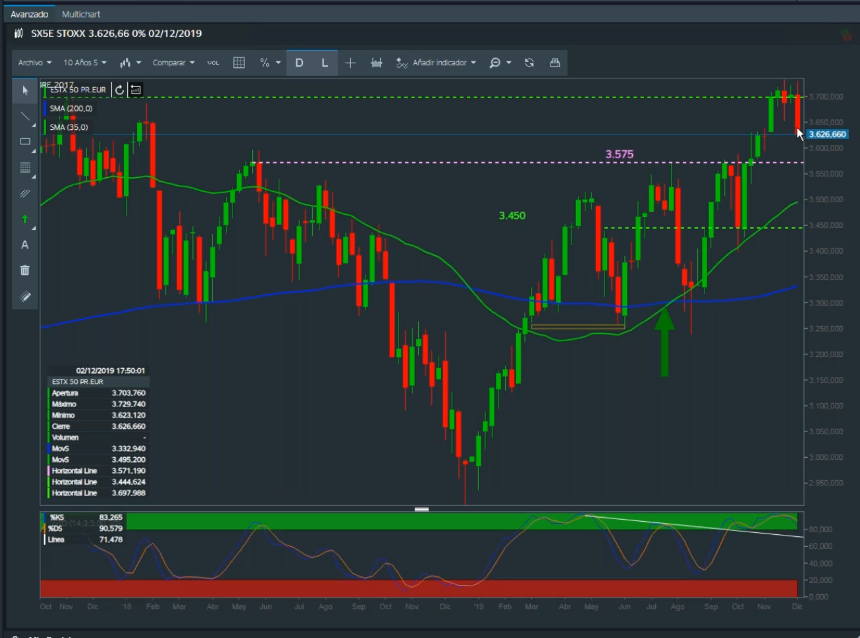The width and height of the screenshot is (860, 638).
Task: Click the Cierre 3.626,660 row
Action: (98, 427)
